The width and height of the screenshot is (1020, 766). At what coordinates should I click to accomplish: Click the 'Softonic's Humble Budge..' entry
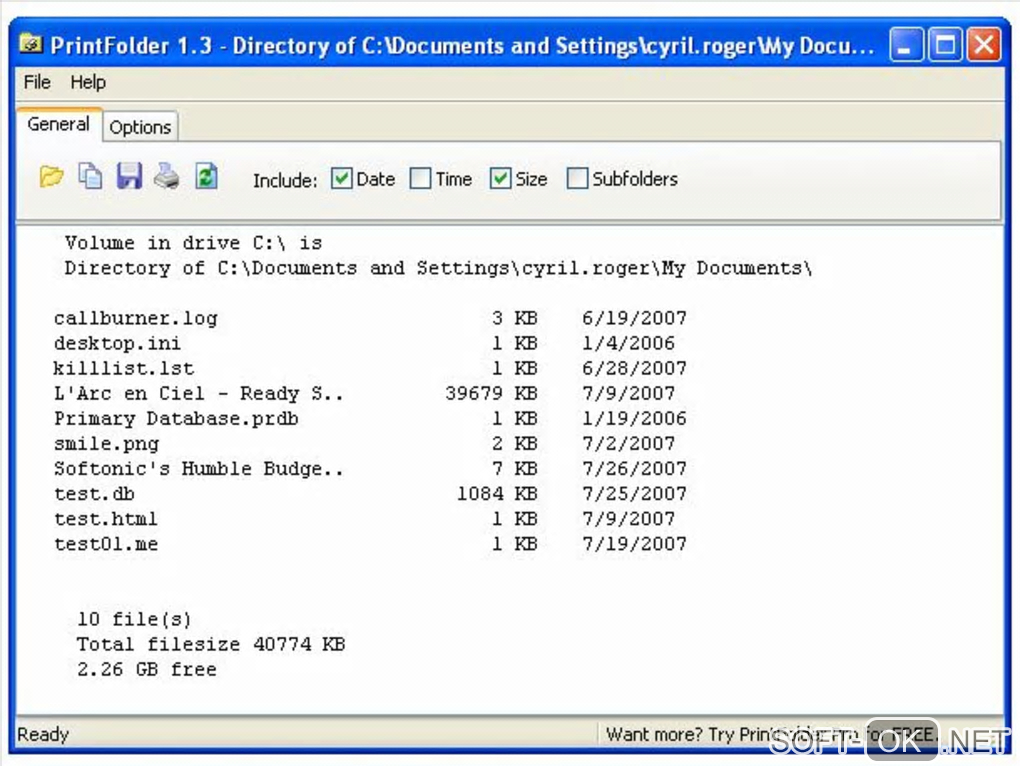click(198, 468)
